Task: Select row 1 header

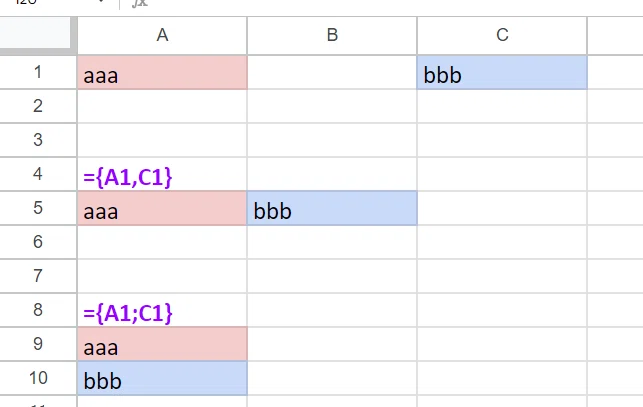Action: pos(38,72)
